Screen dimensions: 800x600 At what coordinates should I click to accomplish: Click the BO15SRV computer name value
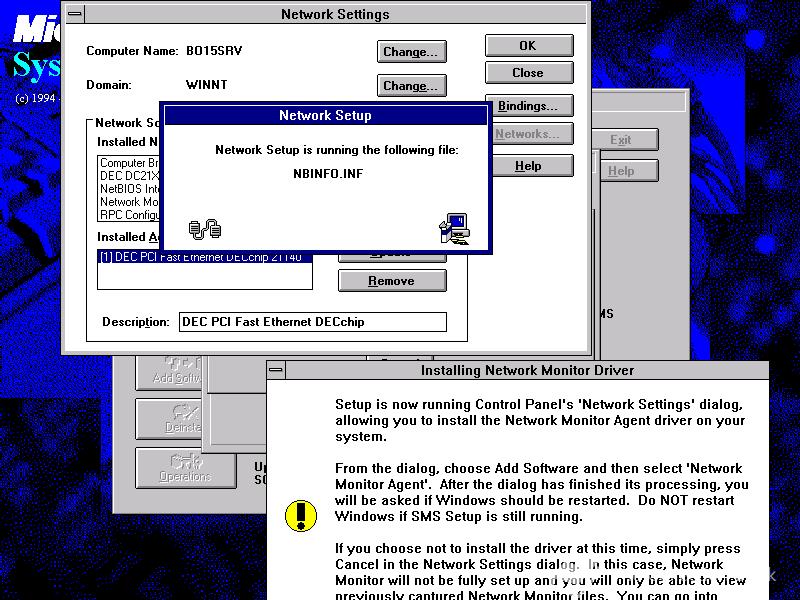click(214, 51)
